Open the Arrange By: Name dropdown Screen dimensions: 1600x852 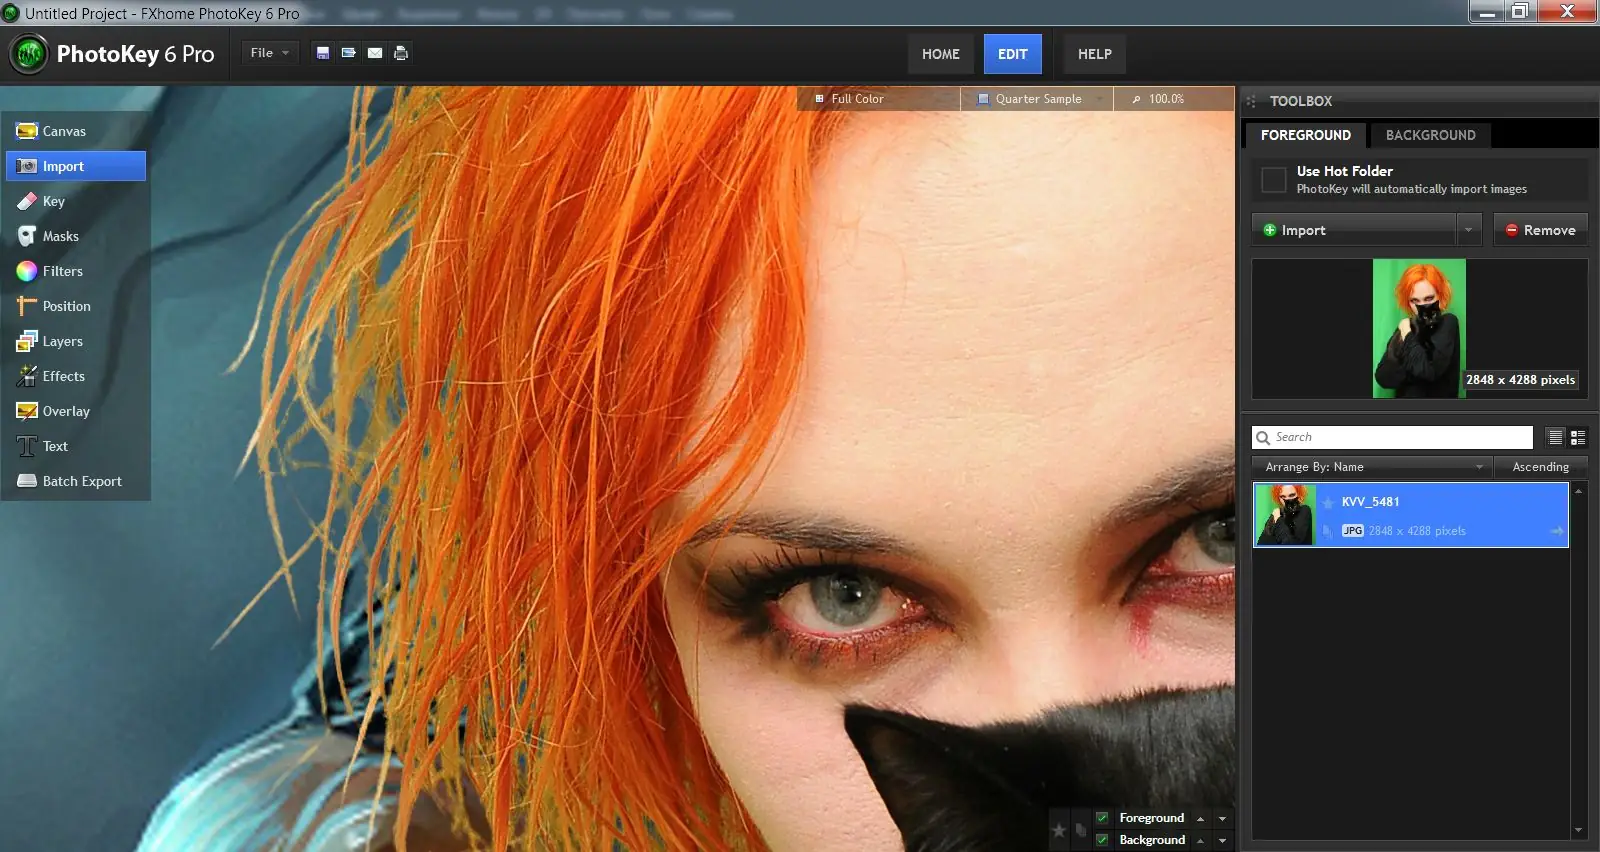pyautogui.click(x=1372, y=467)
